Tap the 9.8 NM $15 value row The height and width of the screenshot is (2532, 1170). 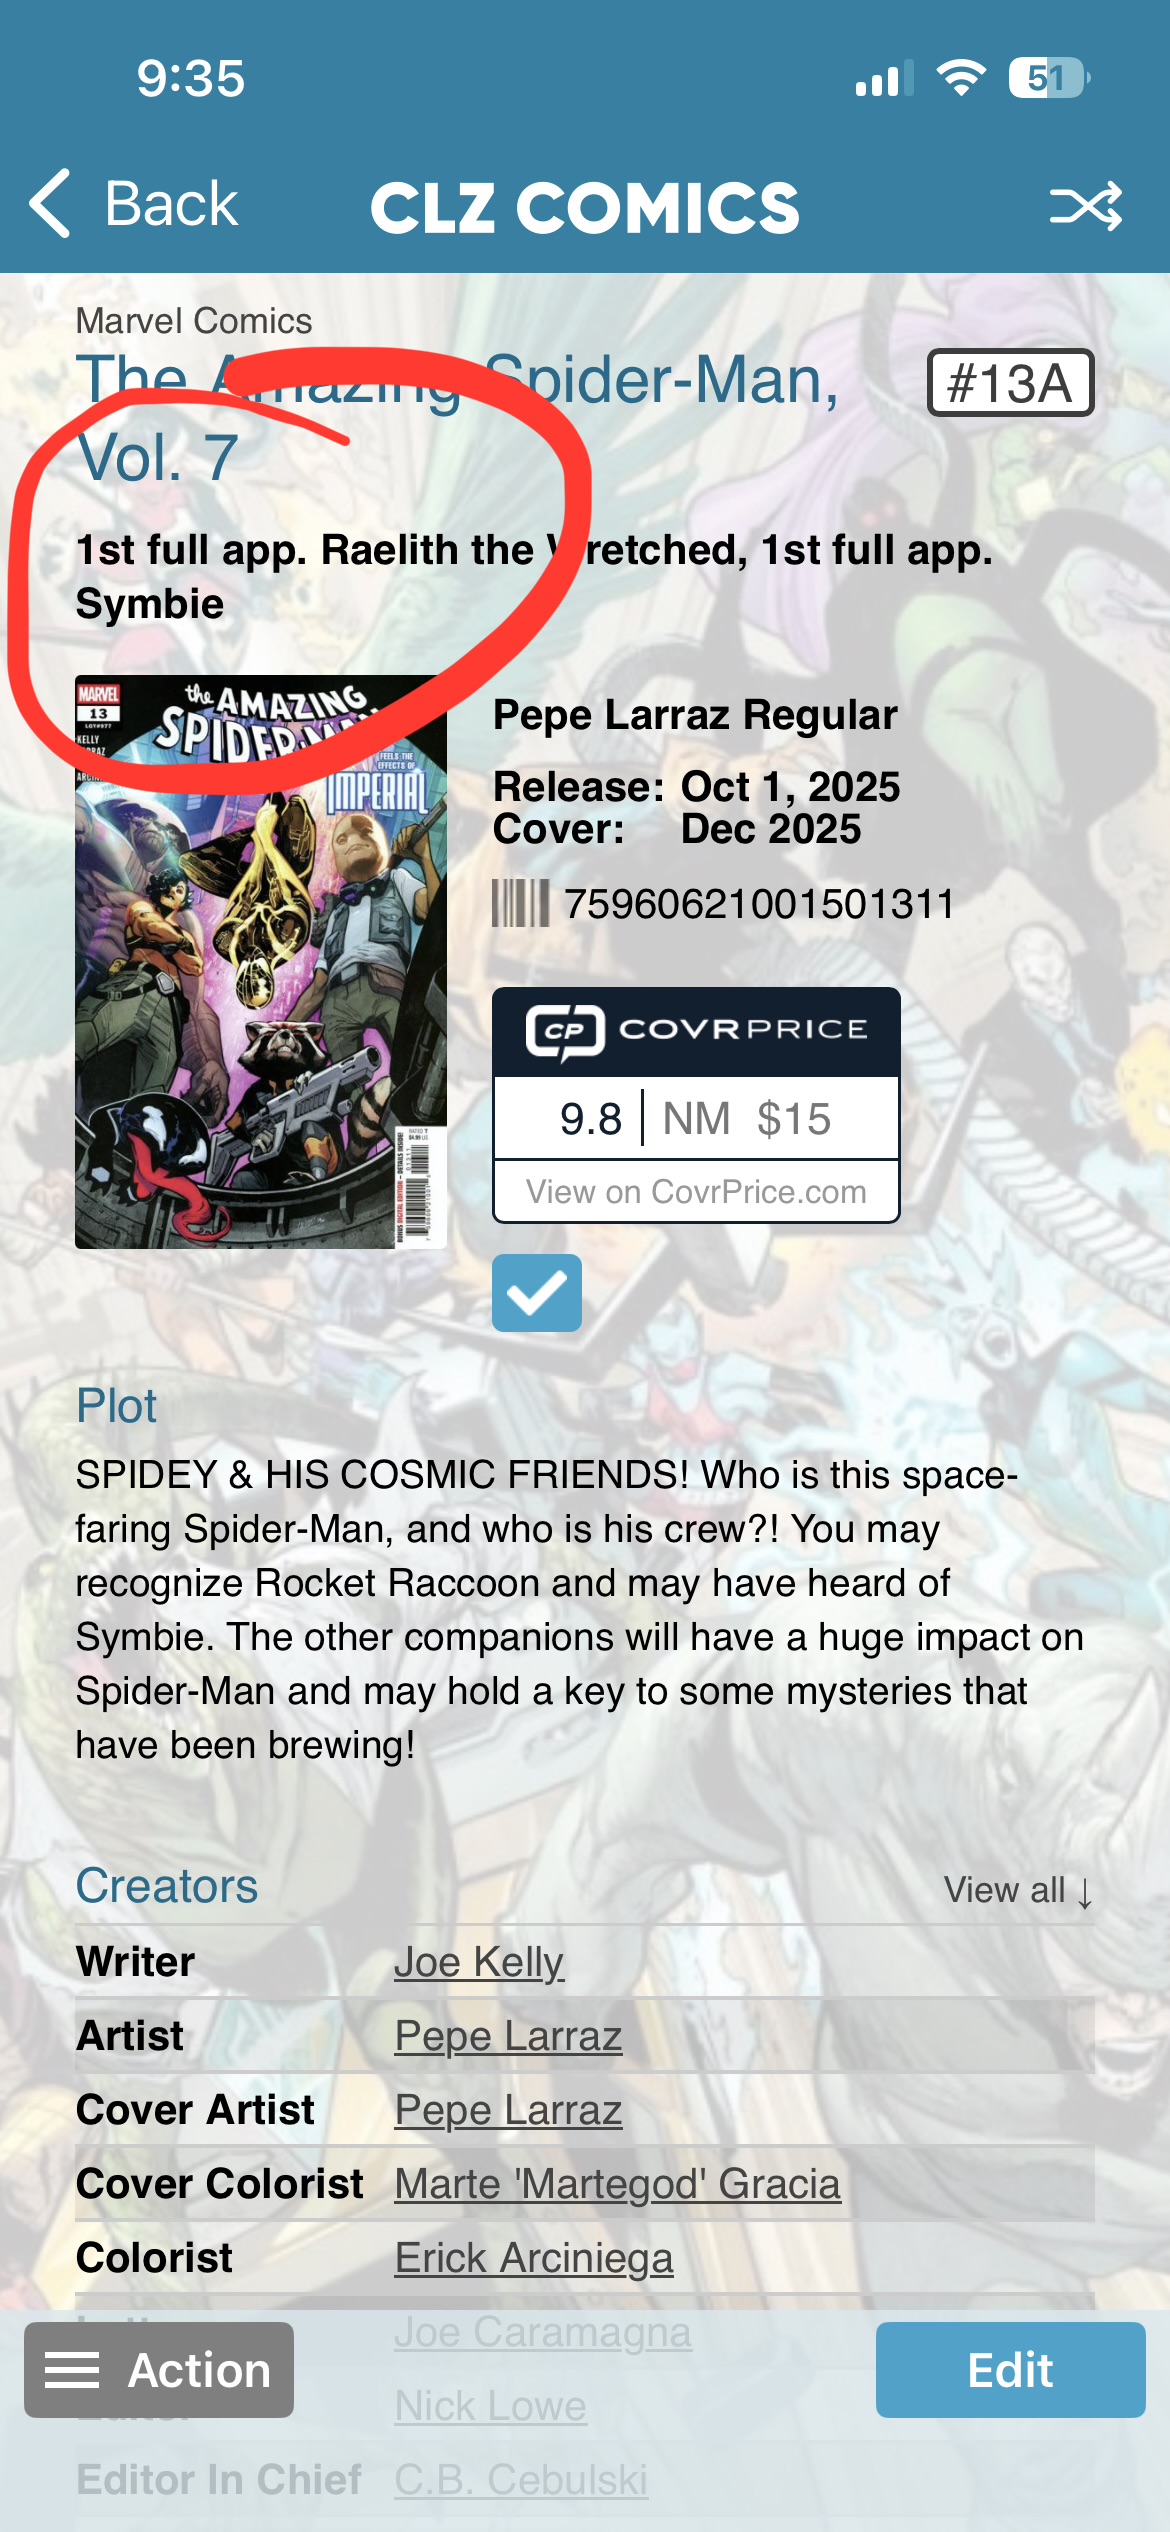tap(696, 1119)
